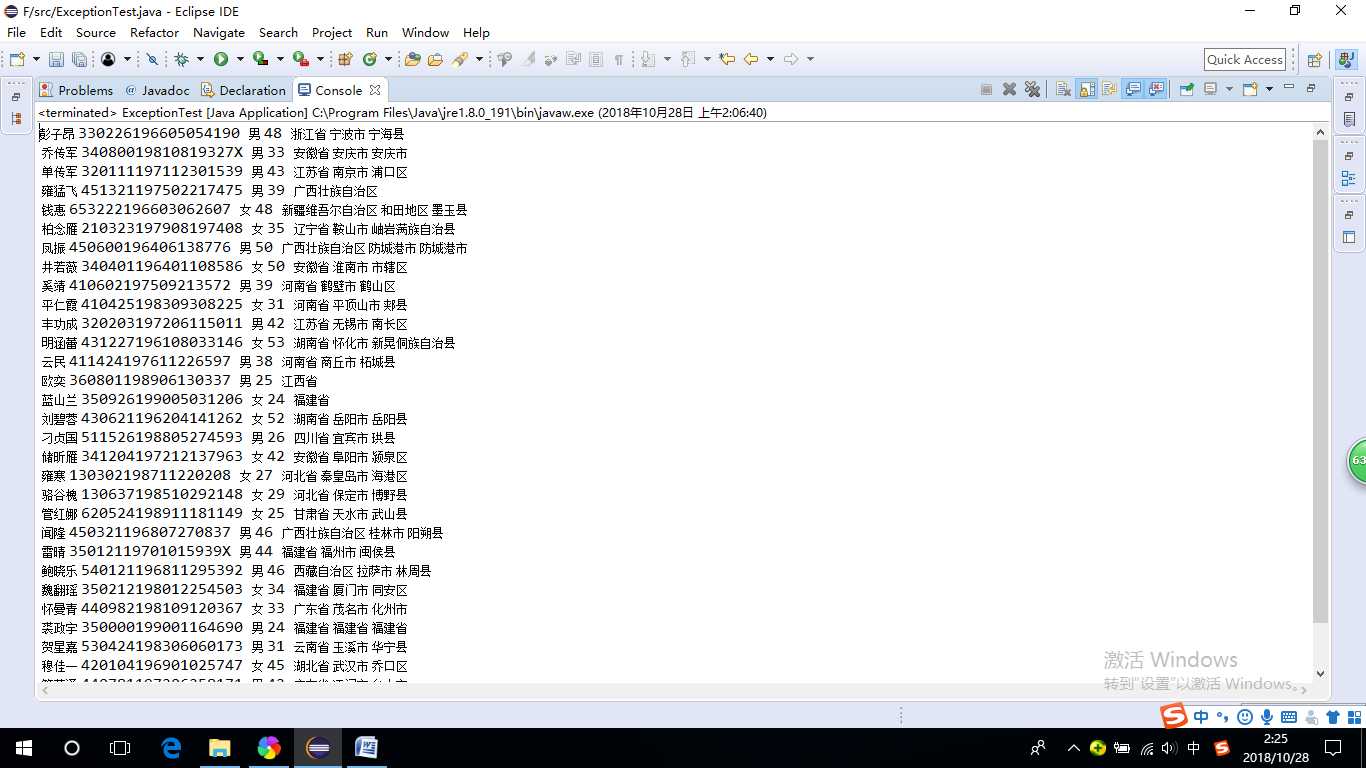Open the Windows Action Center notifications
This screenshot has height=768, width=1366.
tap(1332, 748)
